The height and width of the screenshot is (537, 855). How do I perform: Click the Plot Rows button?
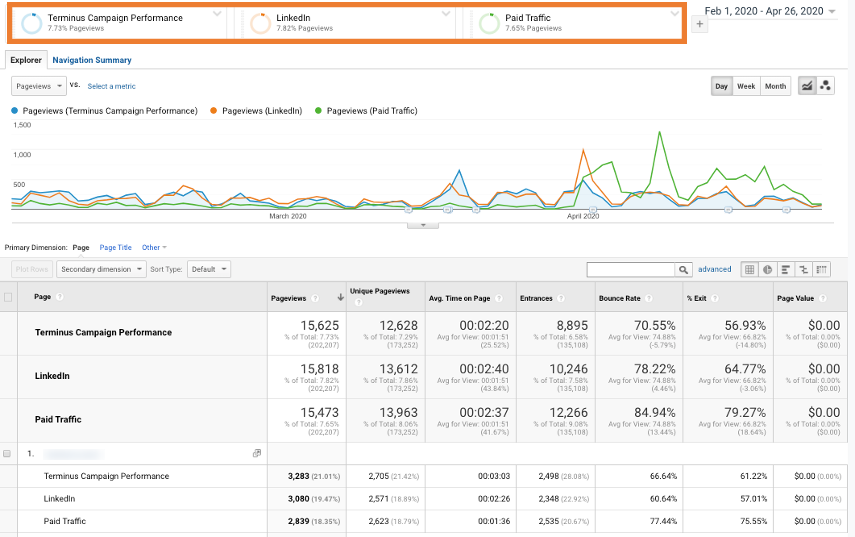click(32, 269)
